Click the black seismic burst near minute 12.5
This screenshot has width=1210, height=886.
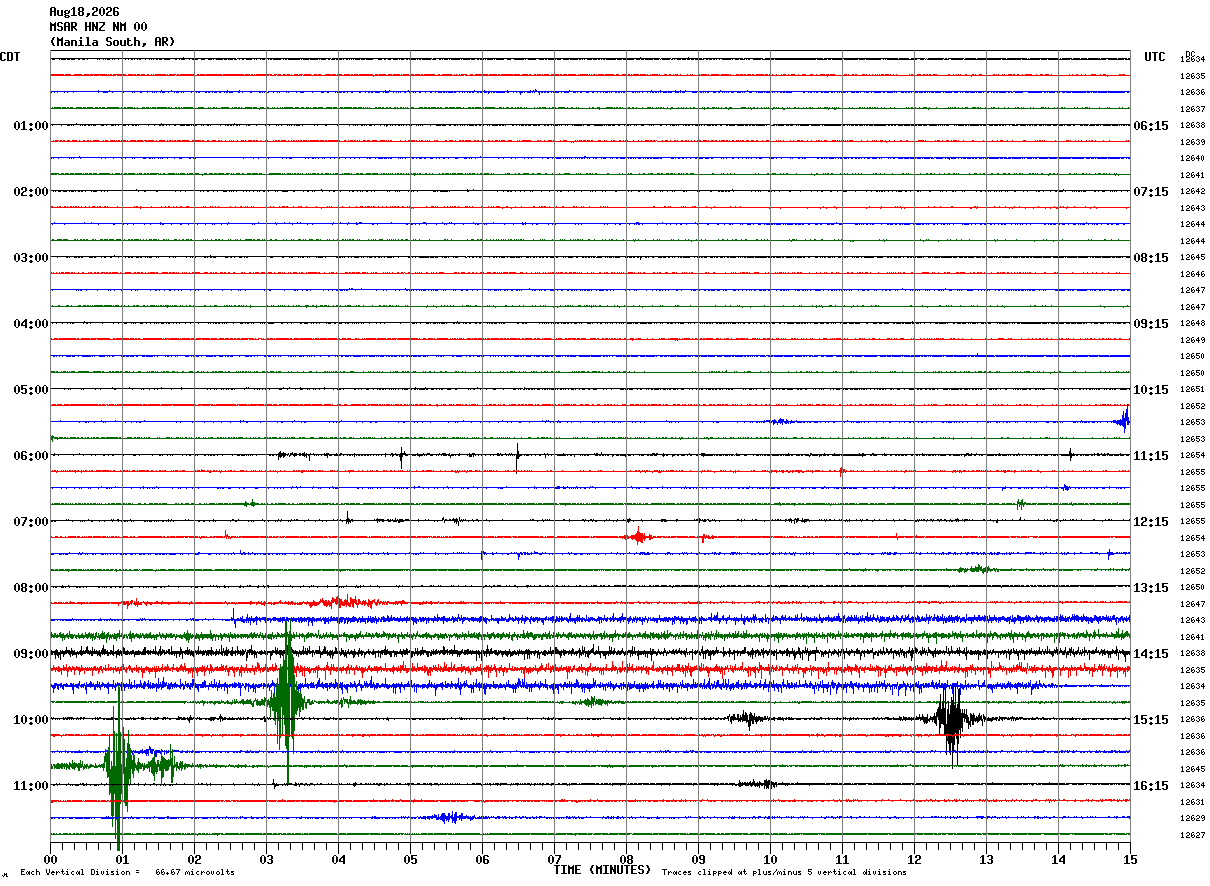click(x=950, y=719)
